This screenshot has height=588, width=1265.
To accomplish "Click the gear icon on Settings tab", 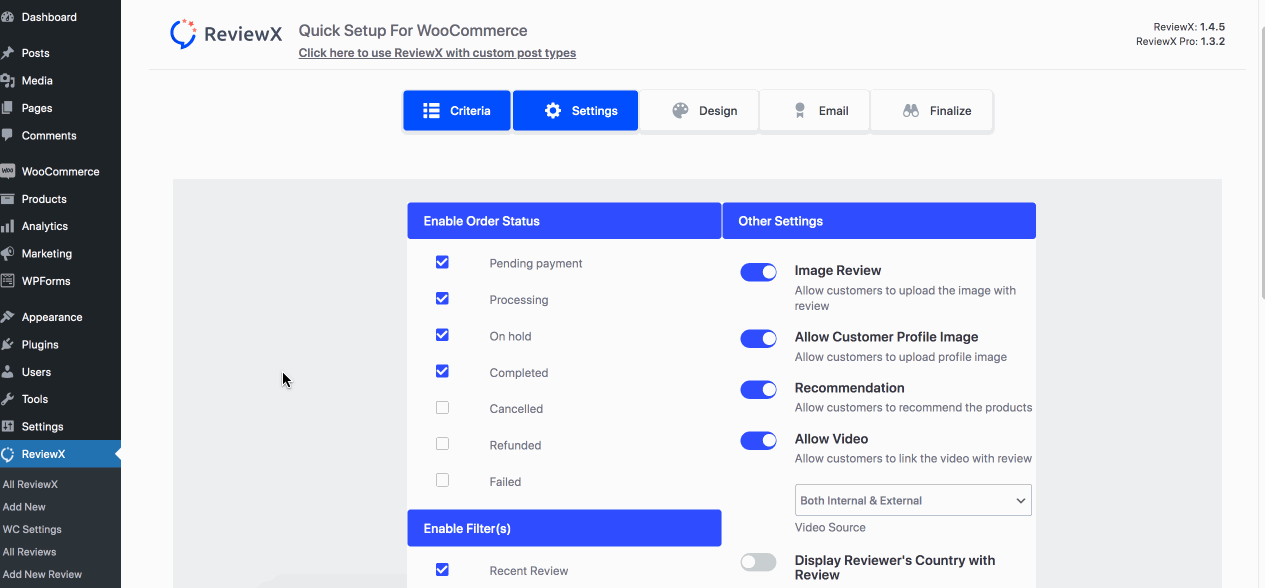I will click(553, 111).
